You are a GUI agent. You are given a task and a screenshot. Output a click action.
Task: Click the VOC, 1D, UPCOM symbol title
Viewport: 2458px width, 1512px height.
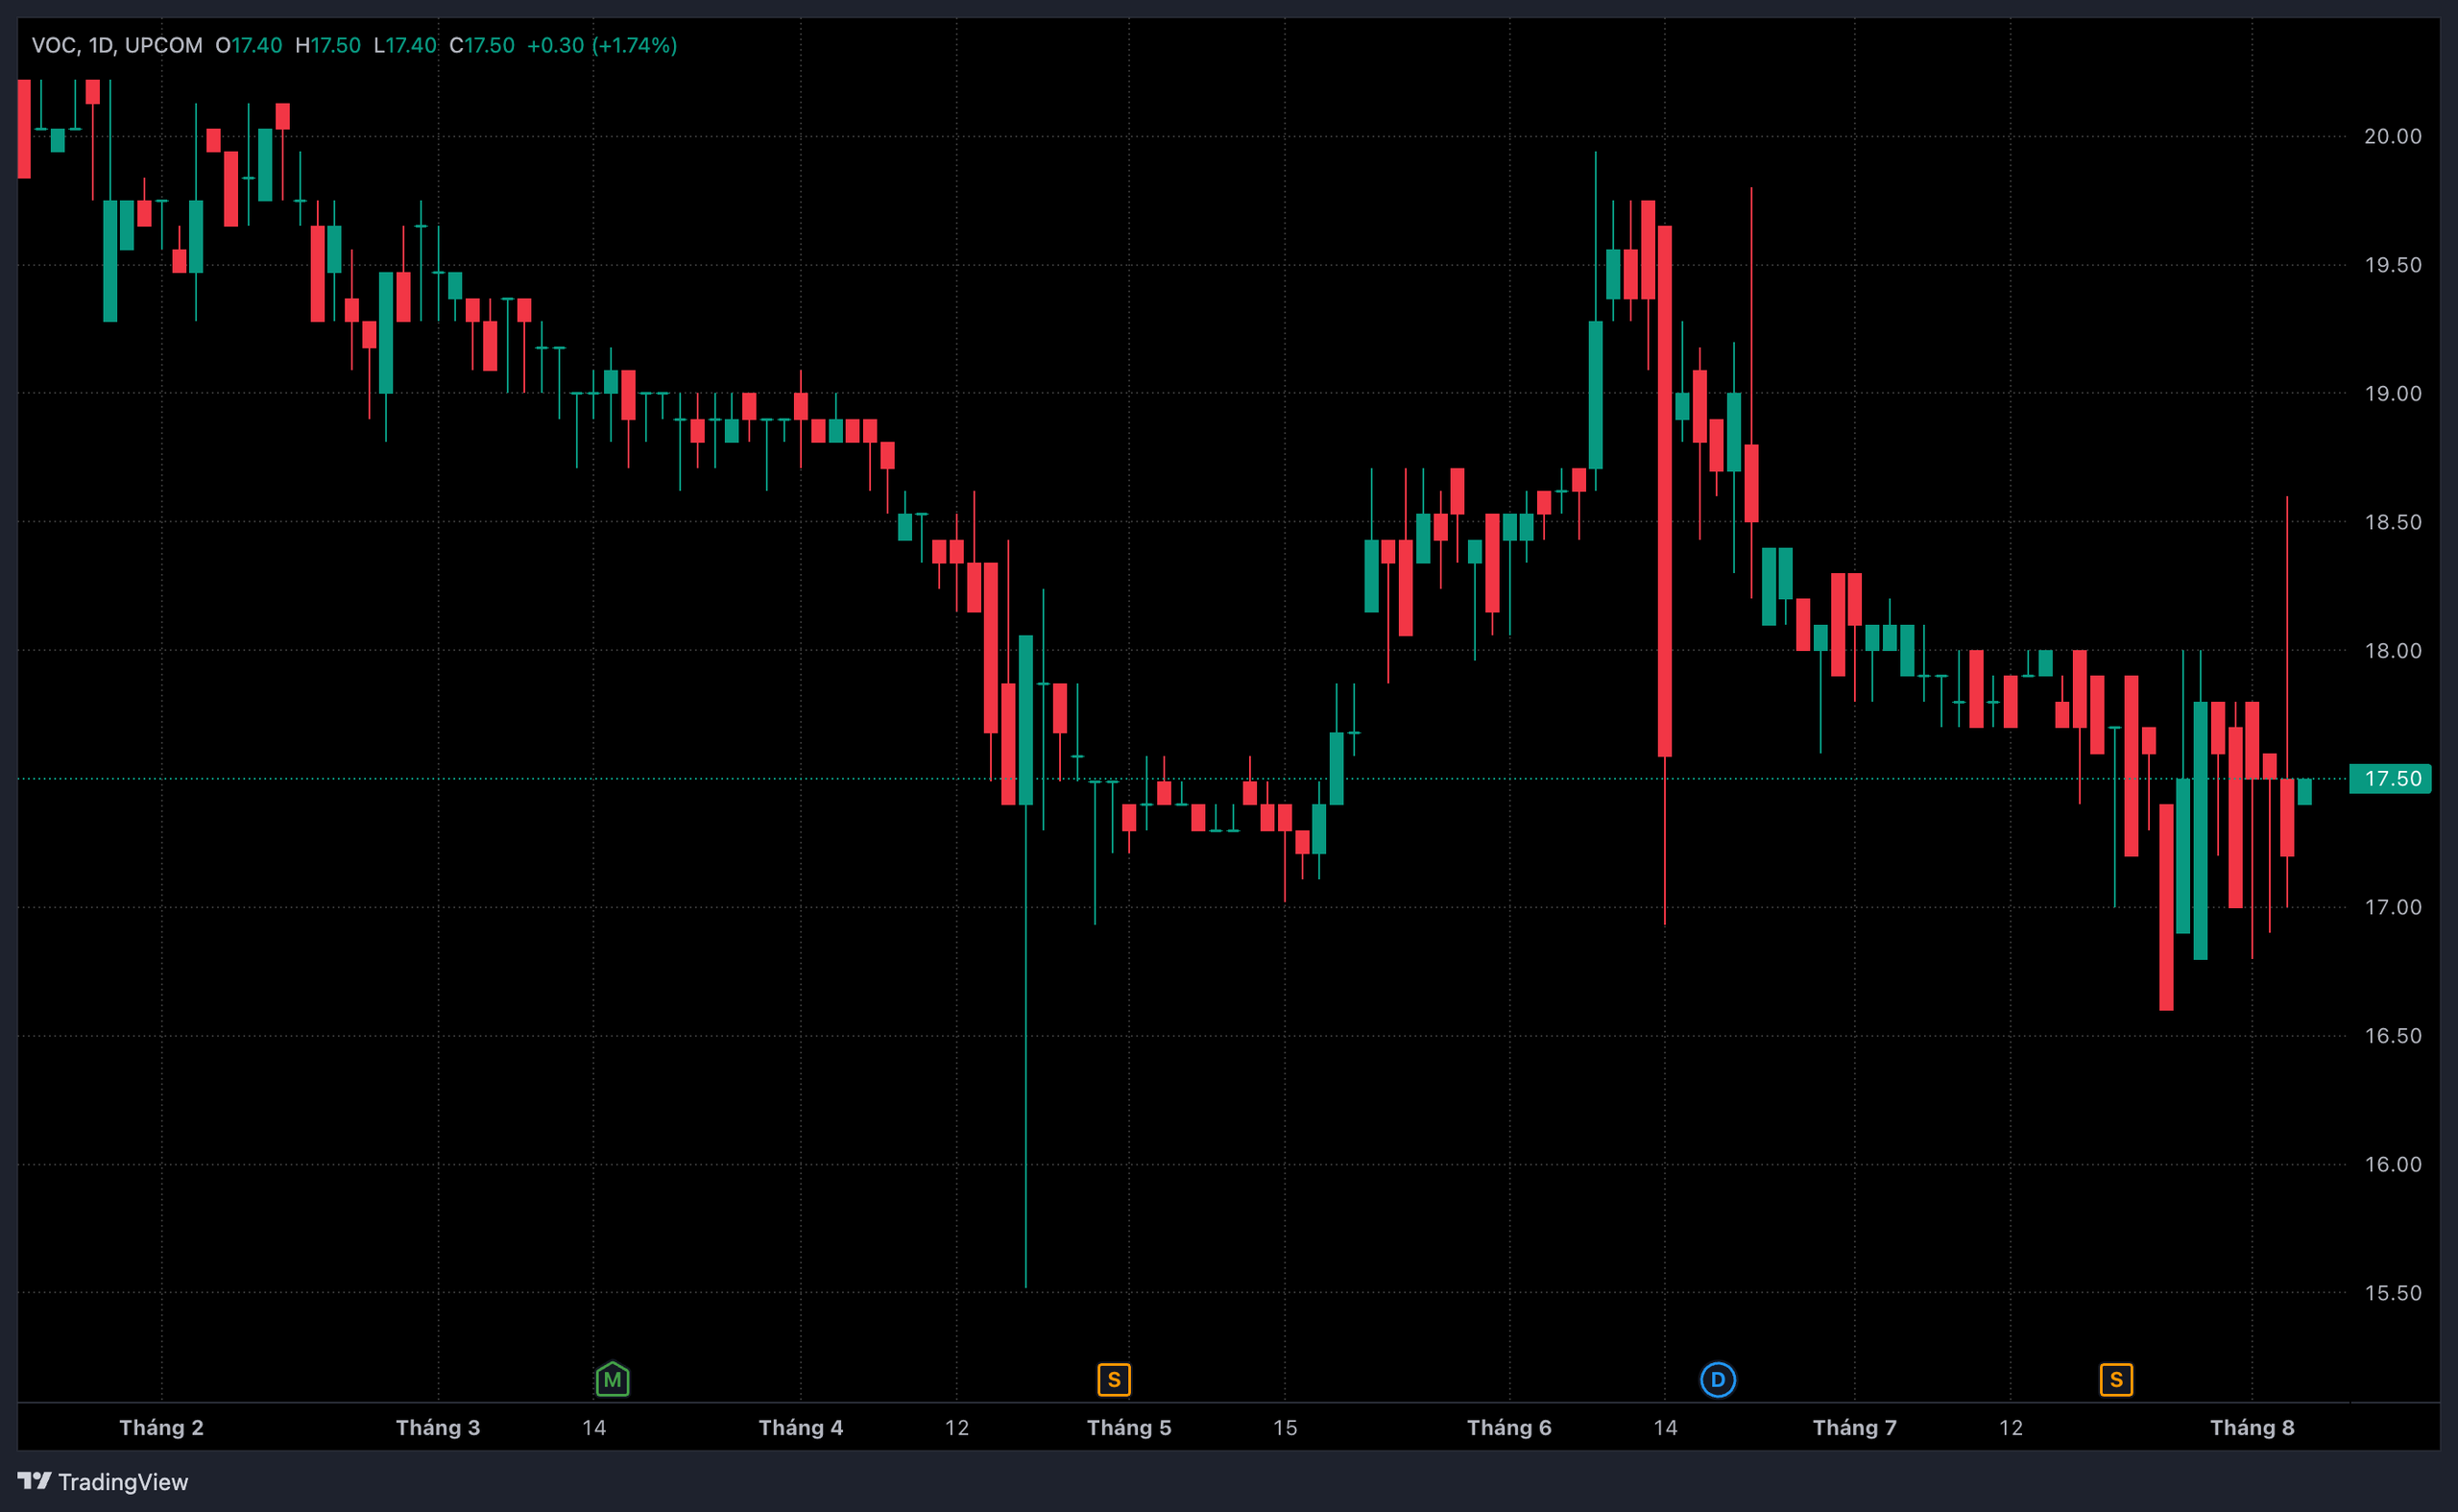pos(117,45)
